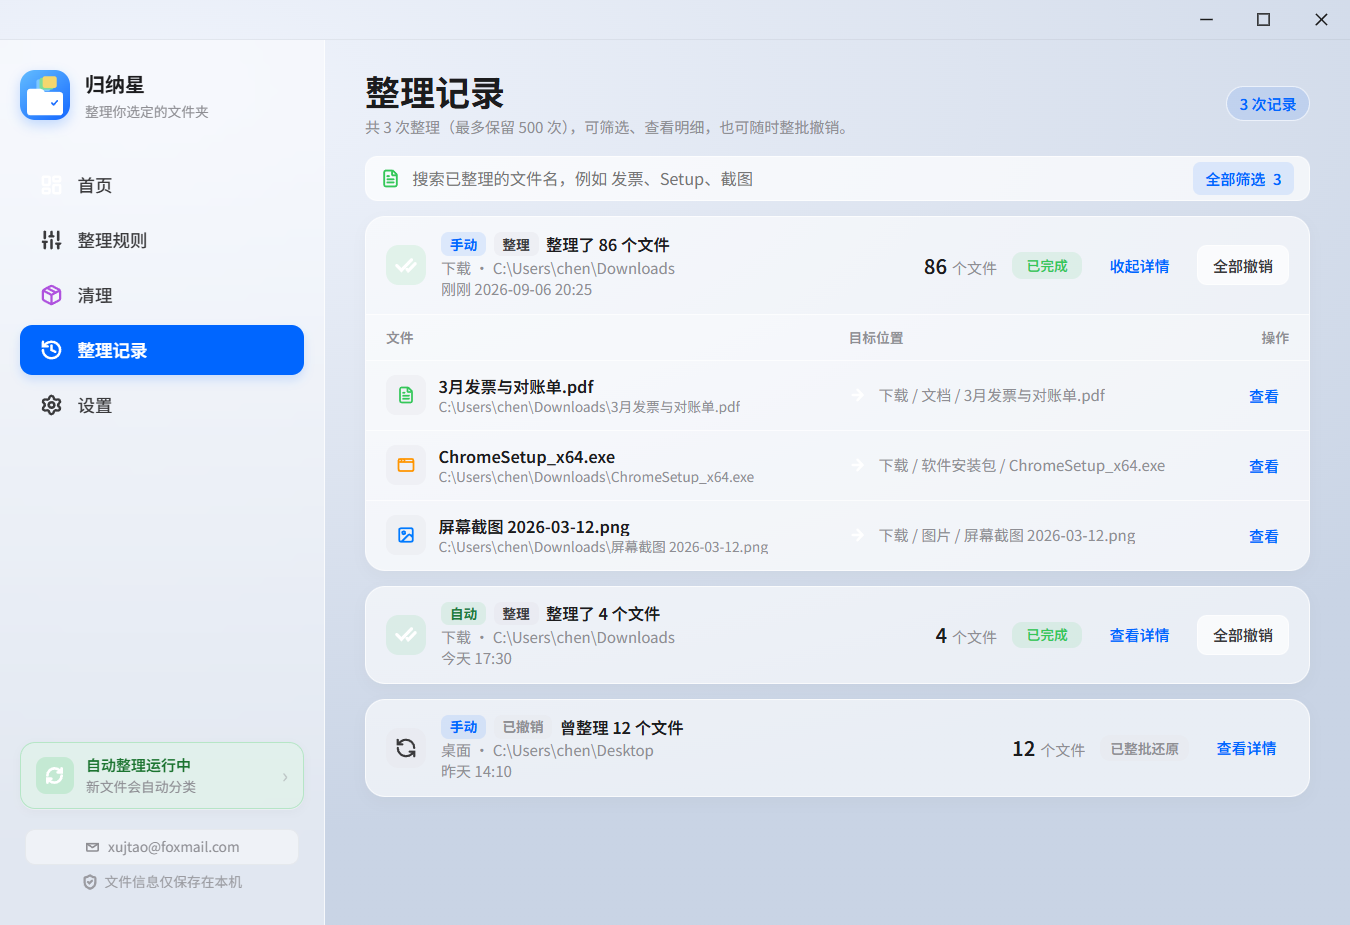This screenshot has height=925, width=1350.
Task: Click 查看 for 3月发票与对账单.pdf
Action: tap(1264, 396)
